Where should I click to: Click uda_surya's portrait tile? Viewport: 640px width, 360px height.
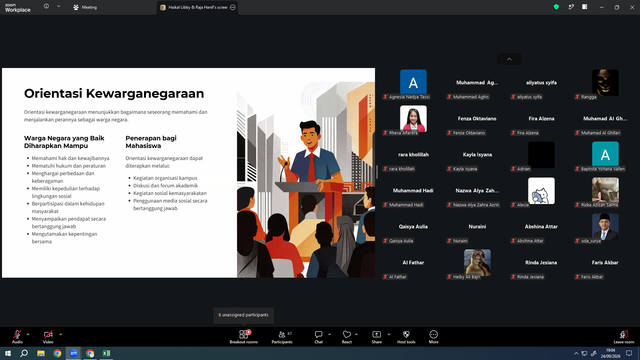pos(605,228)
